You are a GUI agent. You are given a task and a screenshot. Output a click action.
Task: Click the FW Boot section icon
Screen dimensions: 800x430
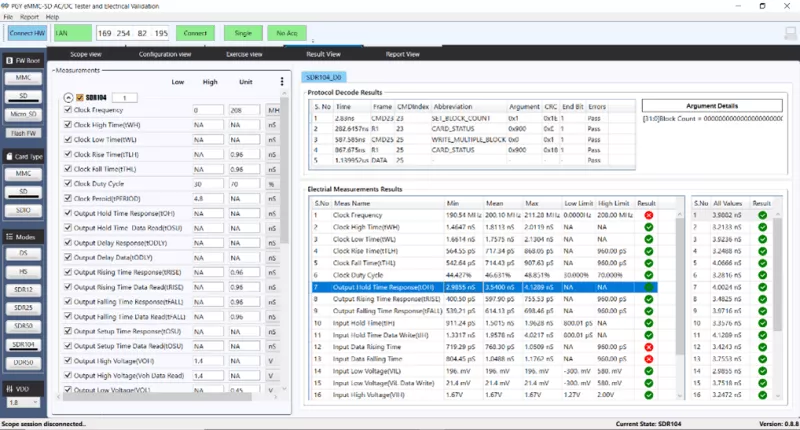[x=11, y=61]
